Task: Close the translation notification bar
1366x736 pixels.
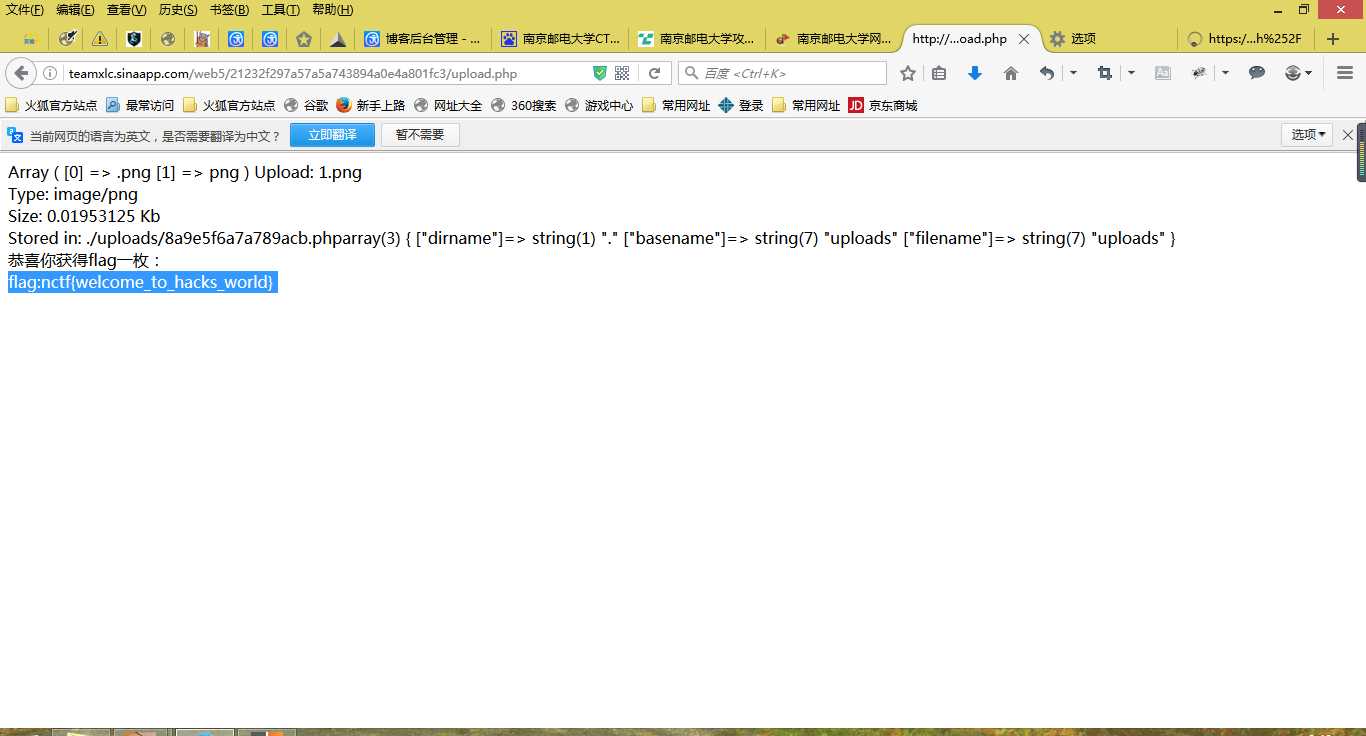Action: tap(1348, 135)
